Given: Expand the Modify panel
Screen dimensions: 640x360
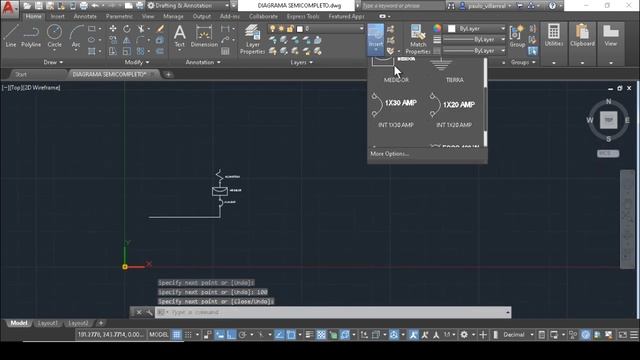Looking at the screenshot, I should point(137,62).
